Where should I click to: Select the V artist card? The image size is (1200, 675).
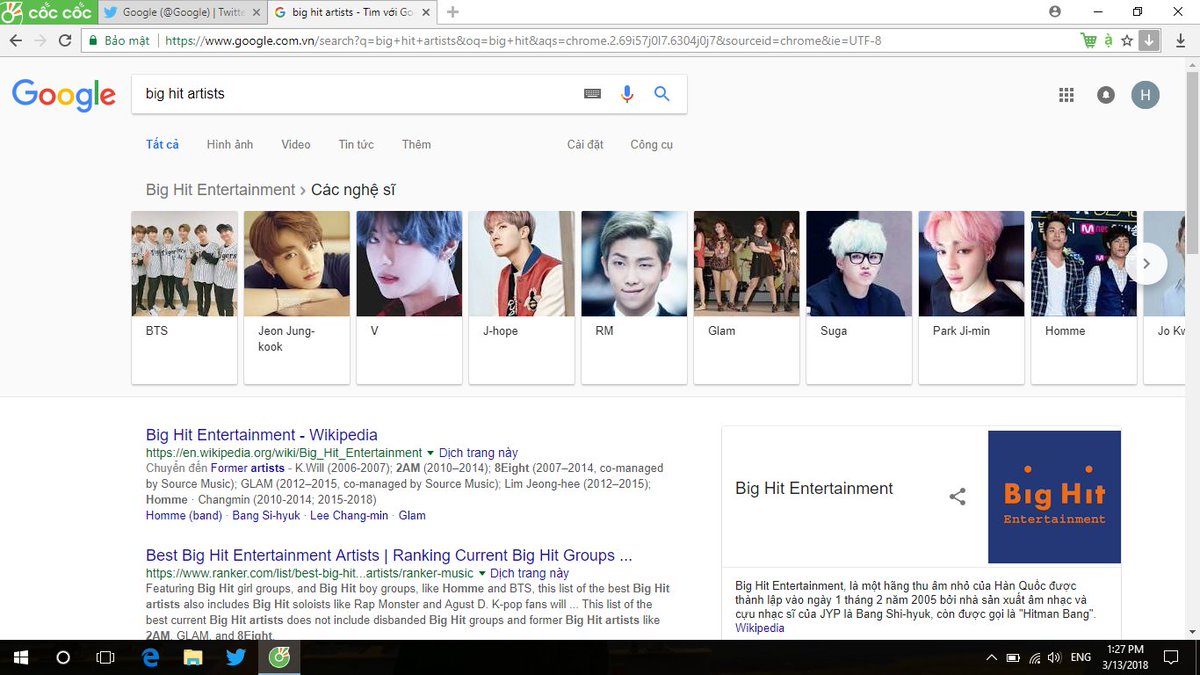point(410,297)
